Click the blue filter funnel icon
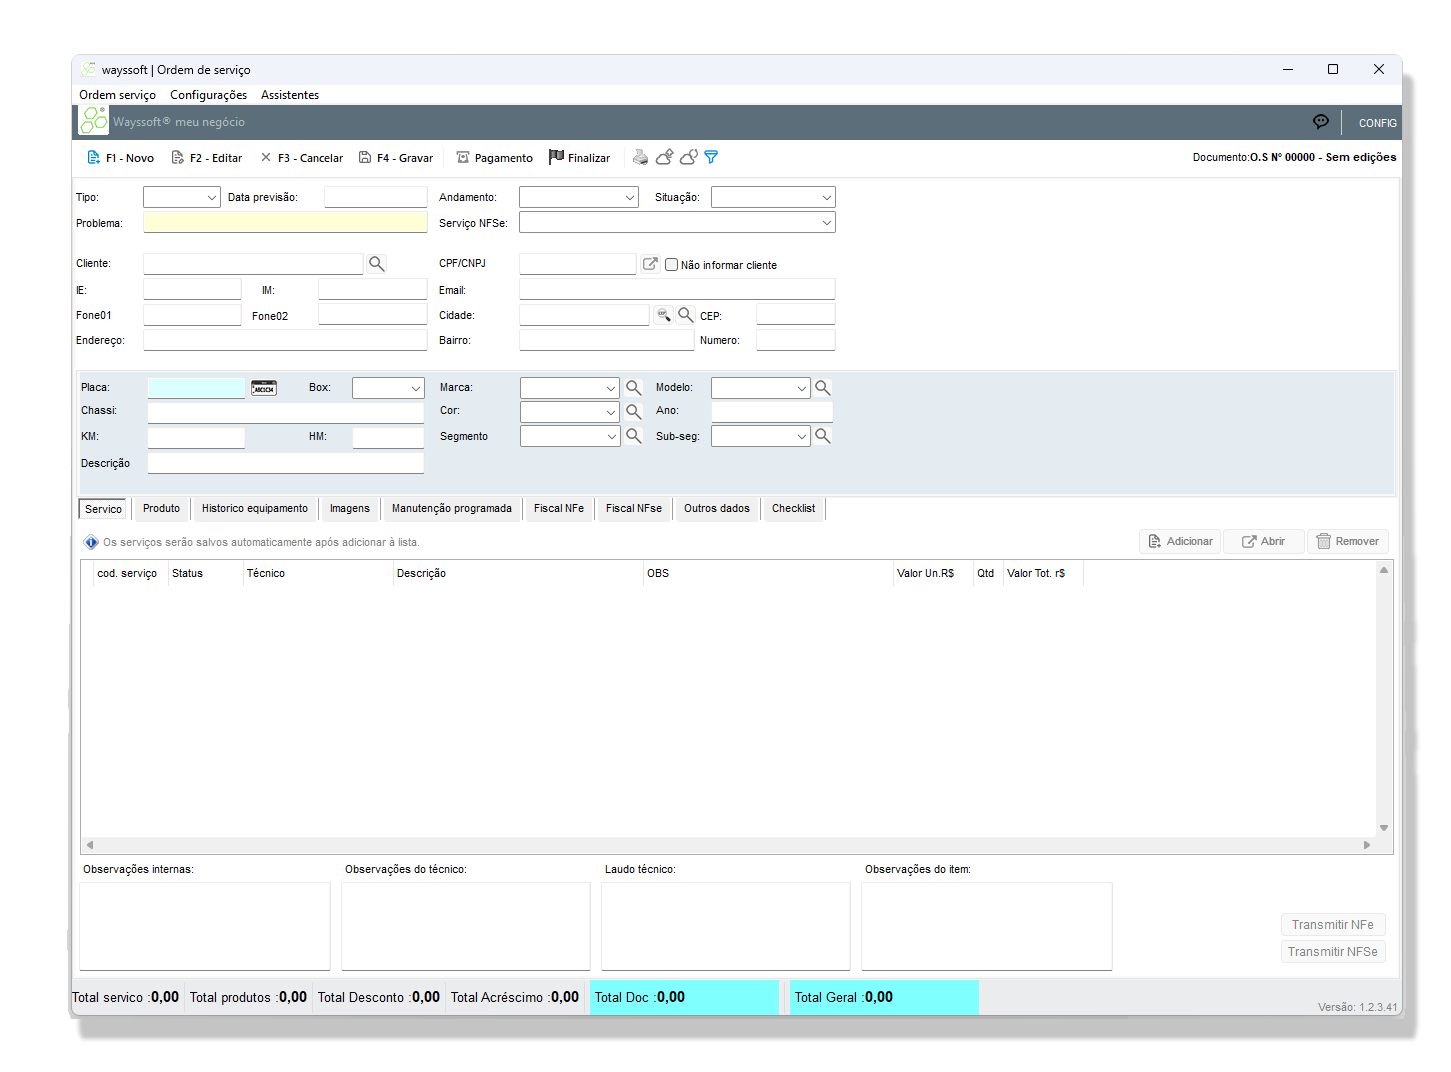1451x1072 pixels. point(711,158)
